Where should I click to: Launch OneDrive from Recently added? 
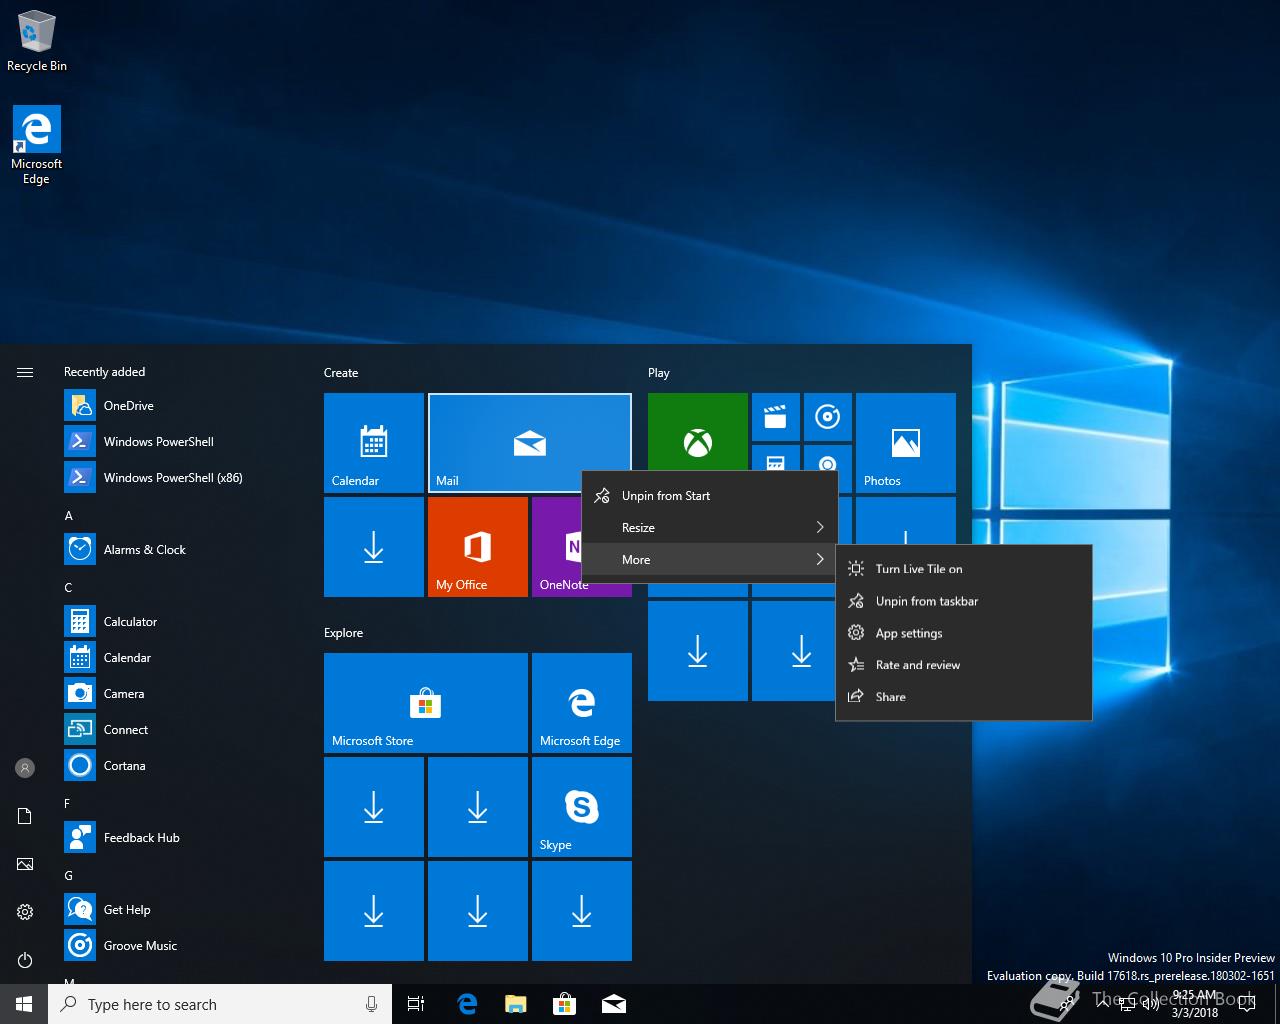pyautogui.click(x=160, y=405)
